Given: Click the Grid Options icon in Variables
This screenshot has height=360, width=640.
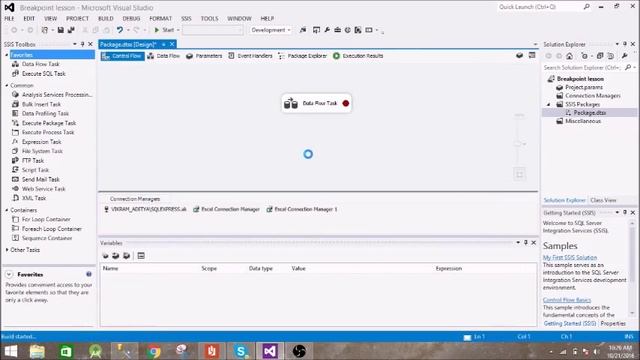Looking at the screenshot, I should 141,256.
